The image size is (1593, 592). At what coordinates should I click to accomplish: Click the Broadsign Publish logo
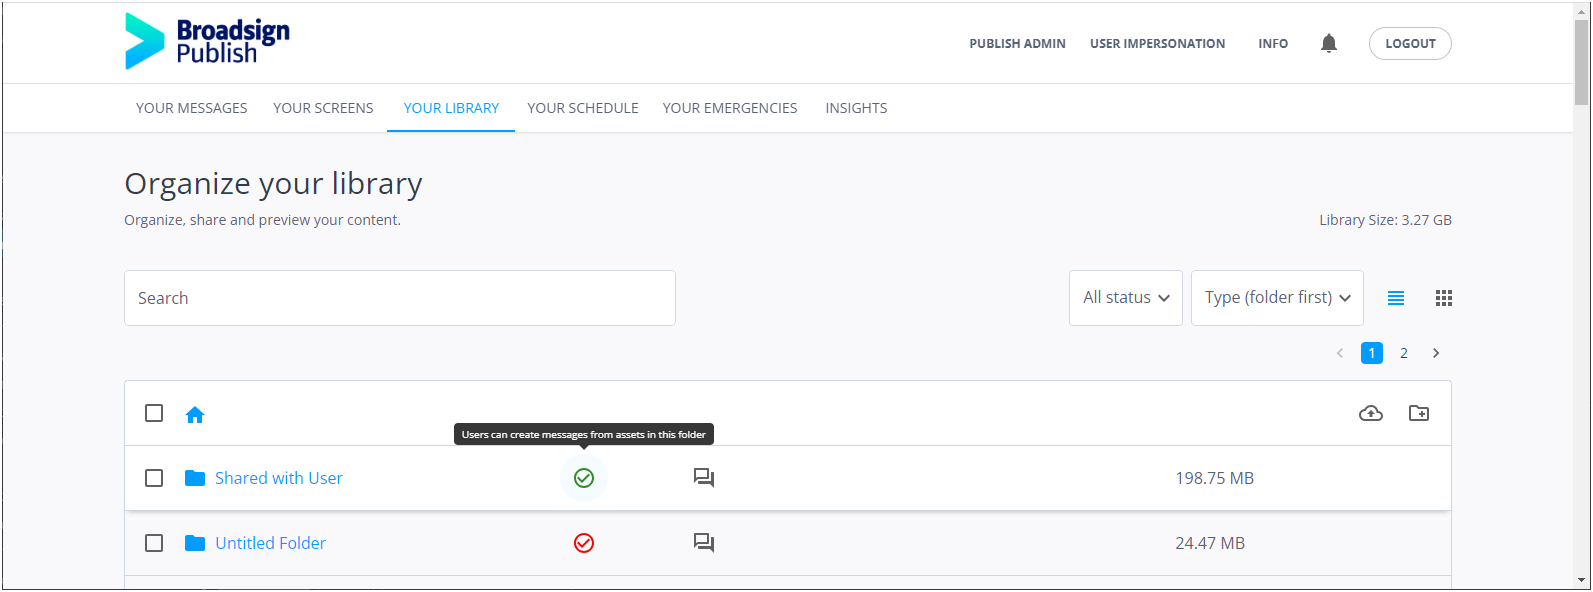tap(207, 41)
